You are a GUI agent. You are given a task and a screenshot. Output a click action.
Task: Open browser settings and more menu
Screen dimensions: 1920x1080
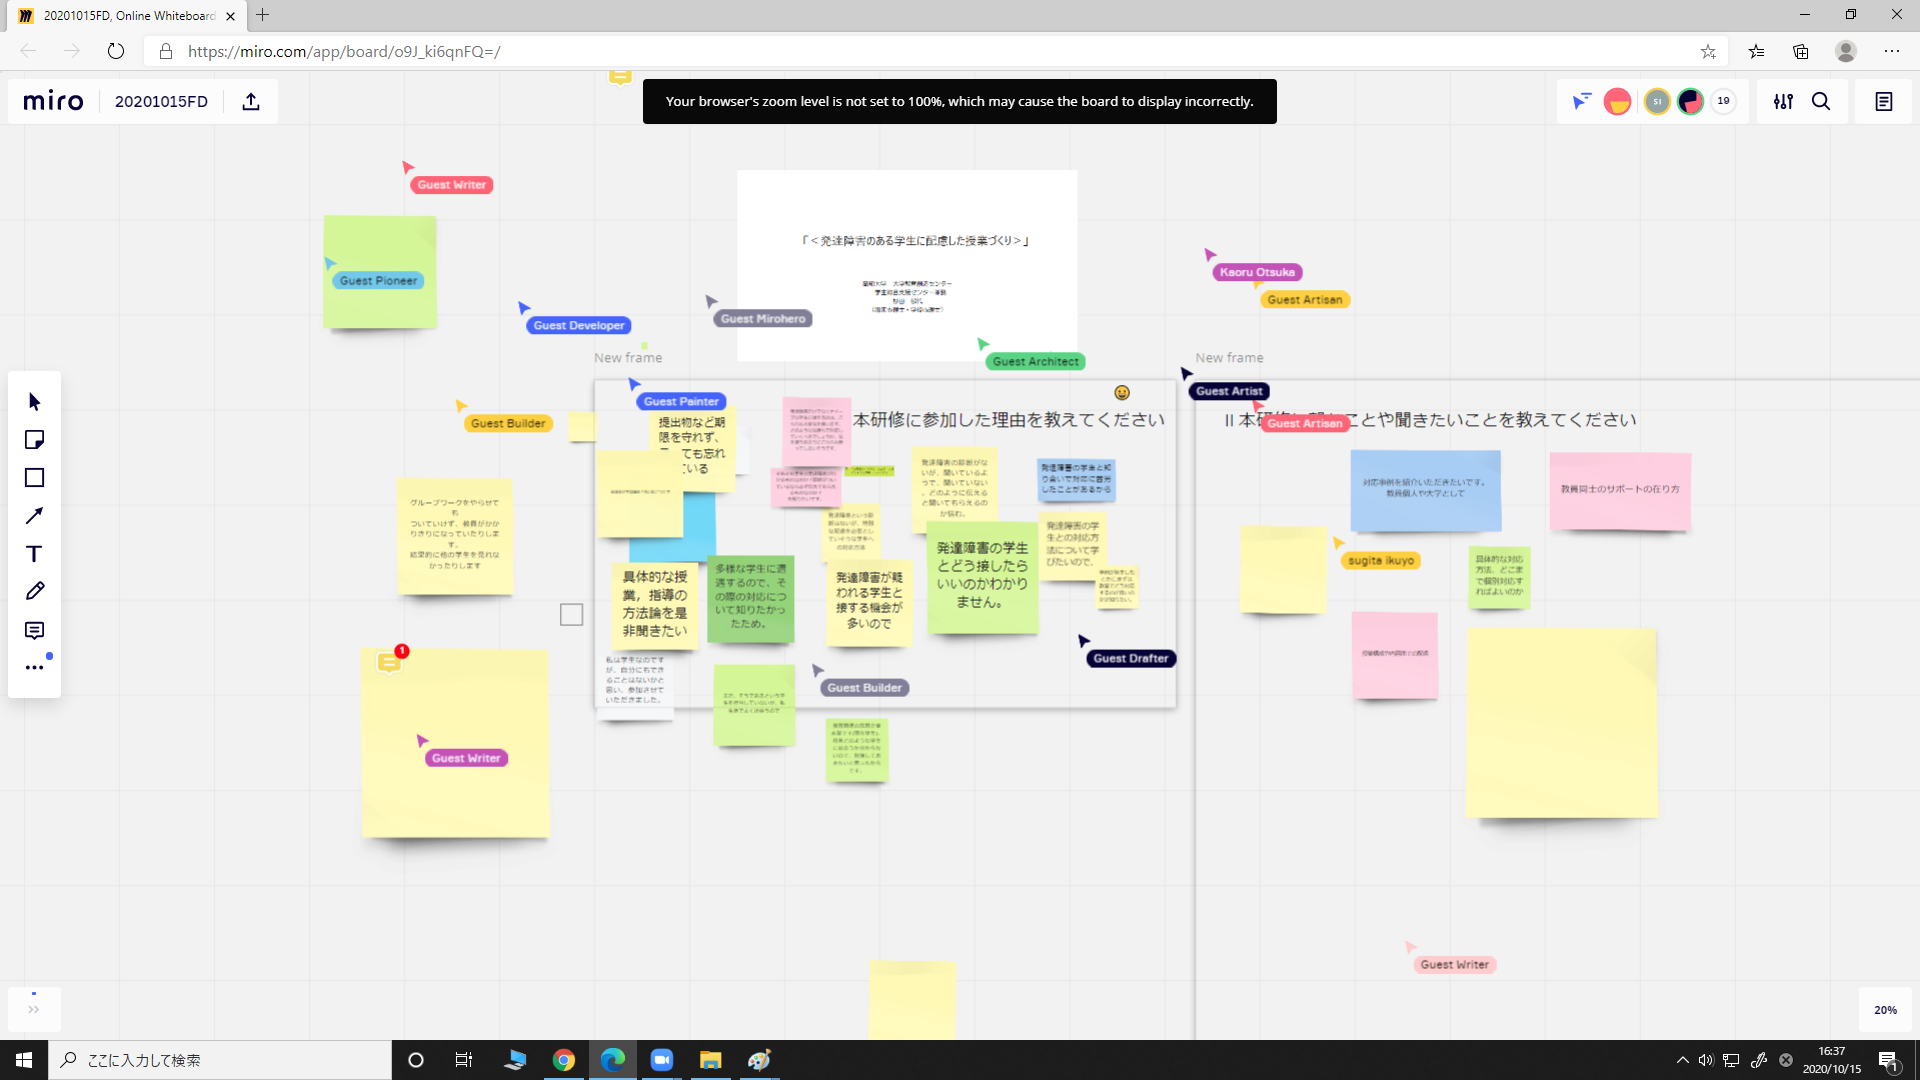[x=1892, y=51]
